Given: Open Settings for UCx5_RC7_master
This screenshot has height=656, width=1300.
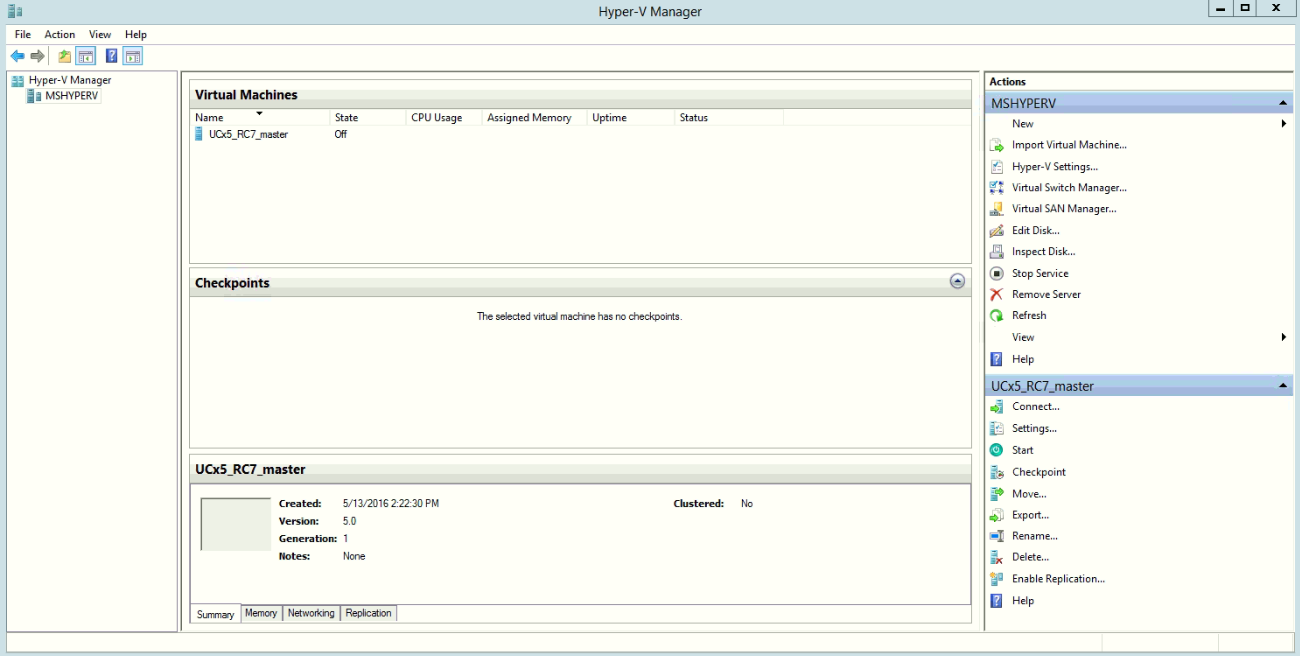Looking at the screenshot, I should [x=1034, y=428].
